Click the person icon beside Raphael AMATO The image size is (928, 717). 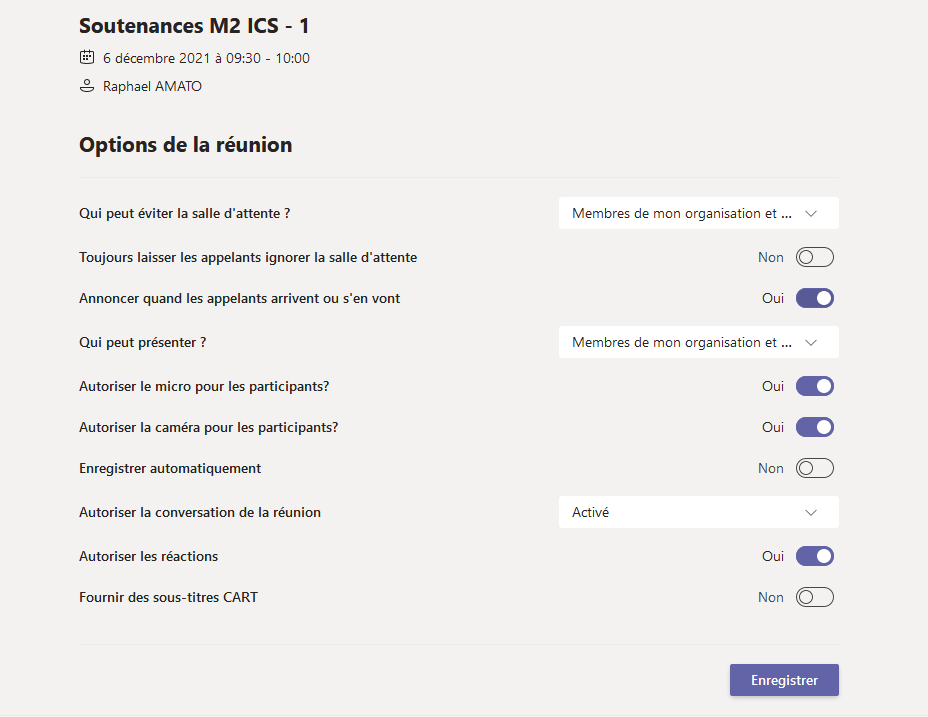(85, 86)
